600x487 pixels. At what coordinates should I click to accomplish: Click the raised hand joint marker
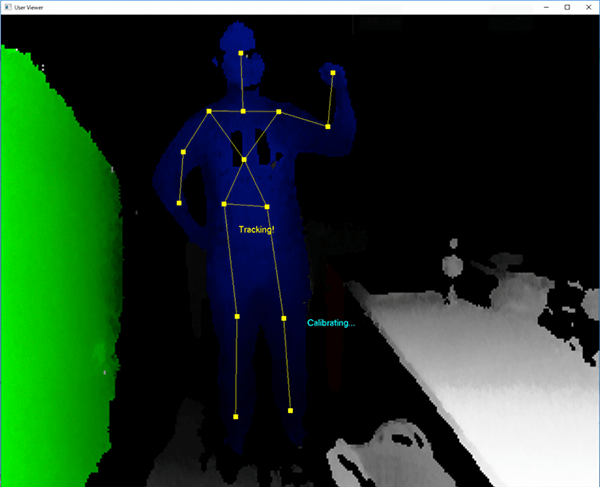point(333,73)
